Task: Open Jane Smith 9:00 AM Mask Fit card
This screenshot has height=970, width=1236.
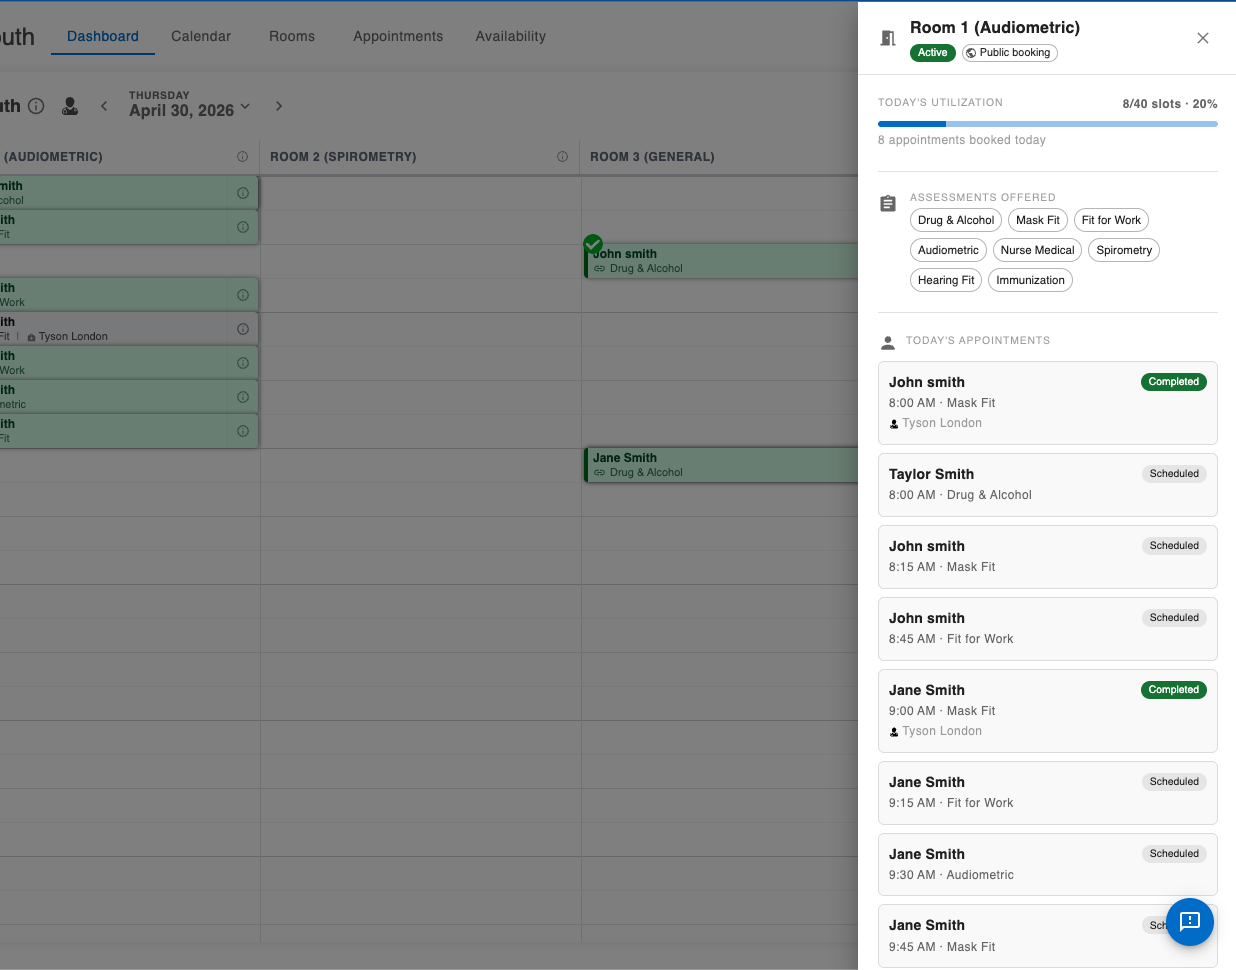Action: (1048, 711)
